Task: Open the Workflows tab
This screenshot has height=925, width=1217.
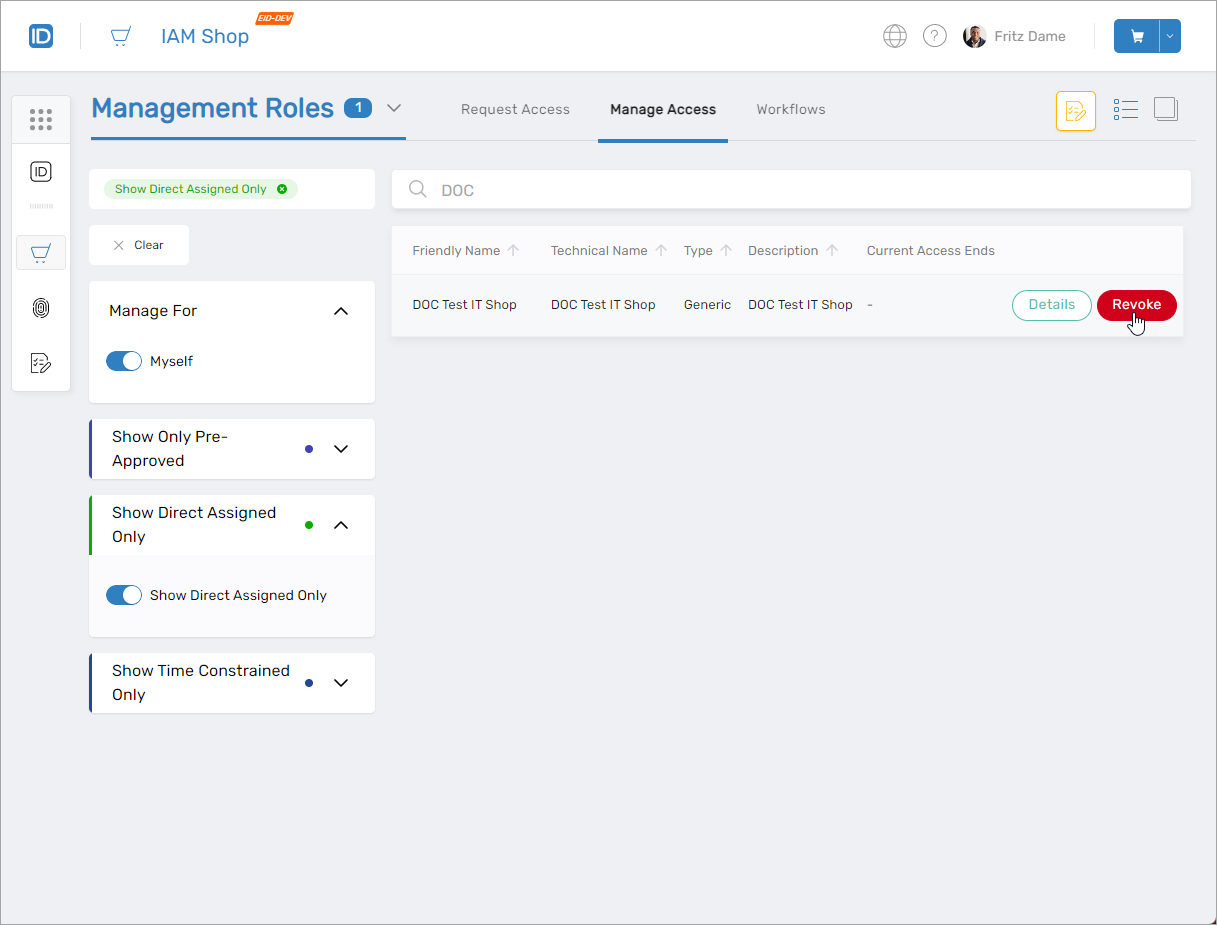Action: click(790, 110)
